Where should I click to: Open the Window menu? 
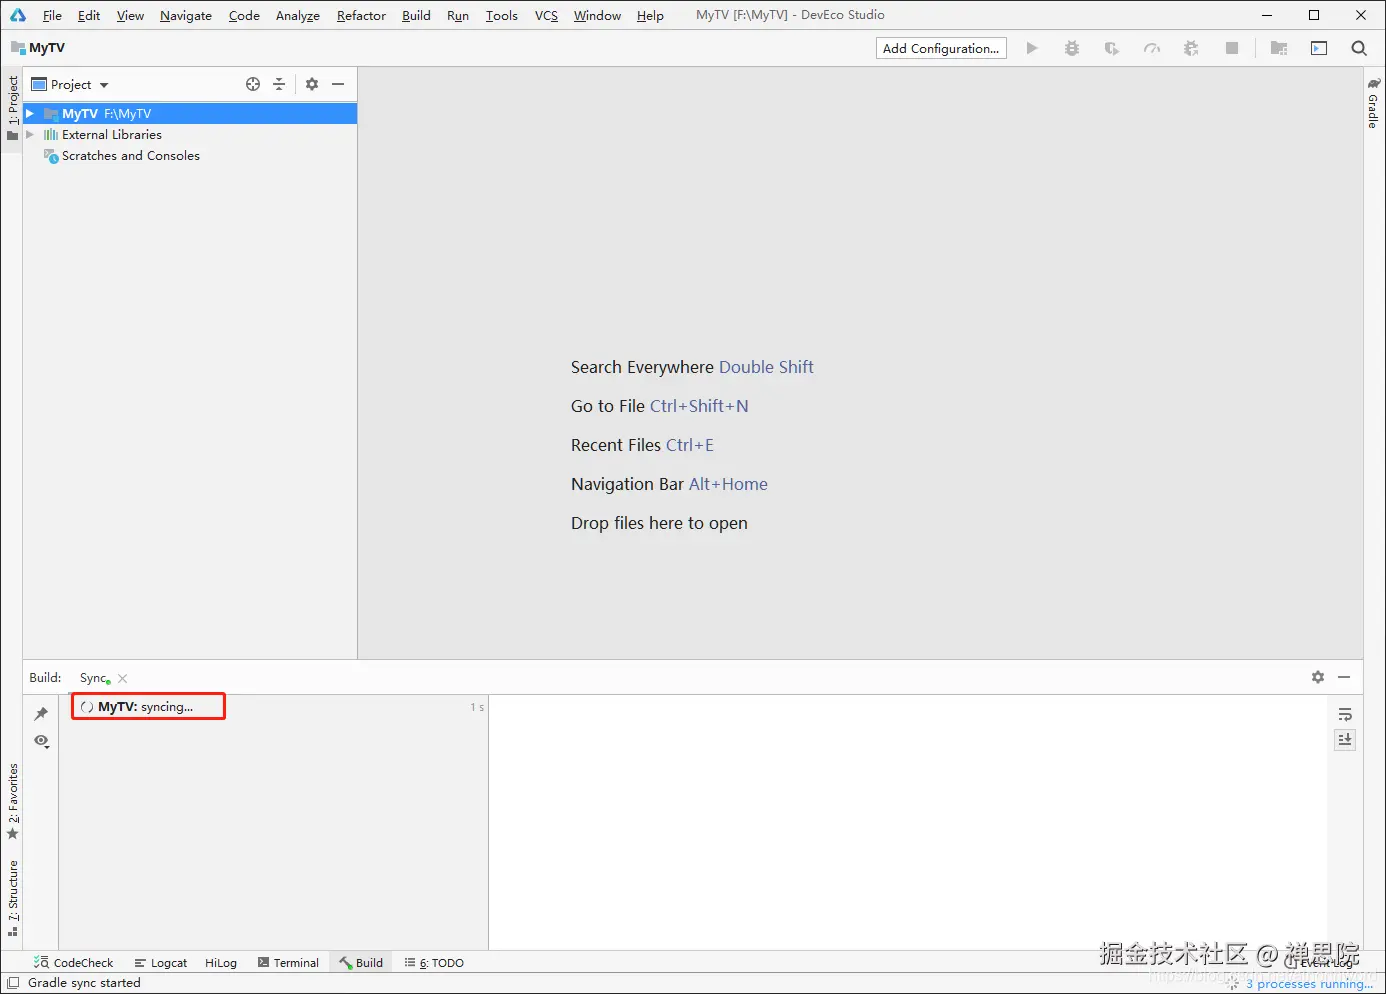(597, 15)
